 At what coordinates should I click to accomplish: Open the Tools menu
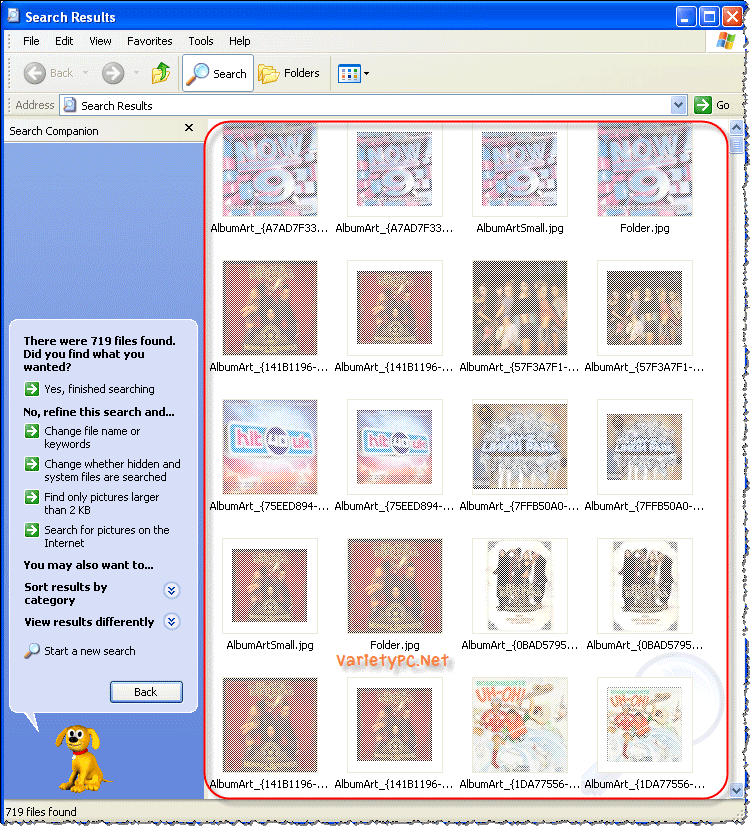(x=201, y=41)
